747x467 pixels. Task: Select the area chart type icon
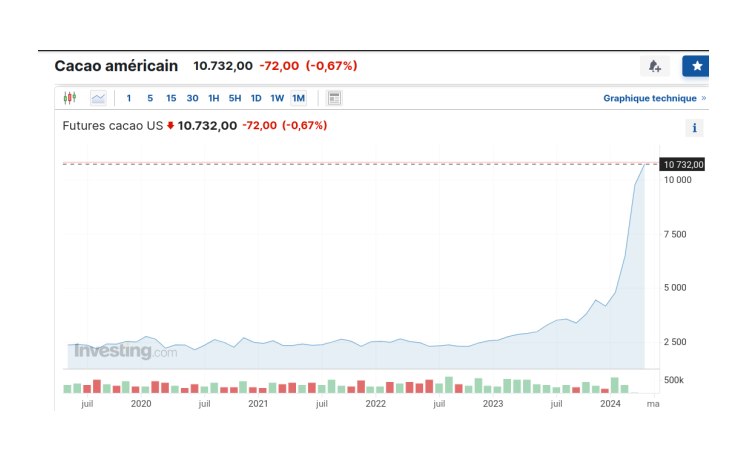coord(98,98)
